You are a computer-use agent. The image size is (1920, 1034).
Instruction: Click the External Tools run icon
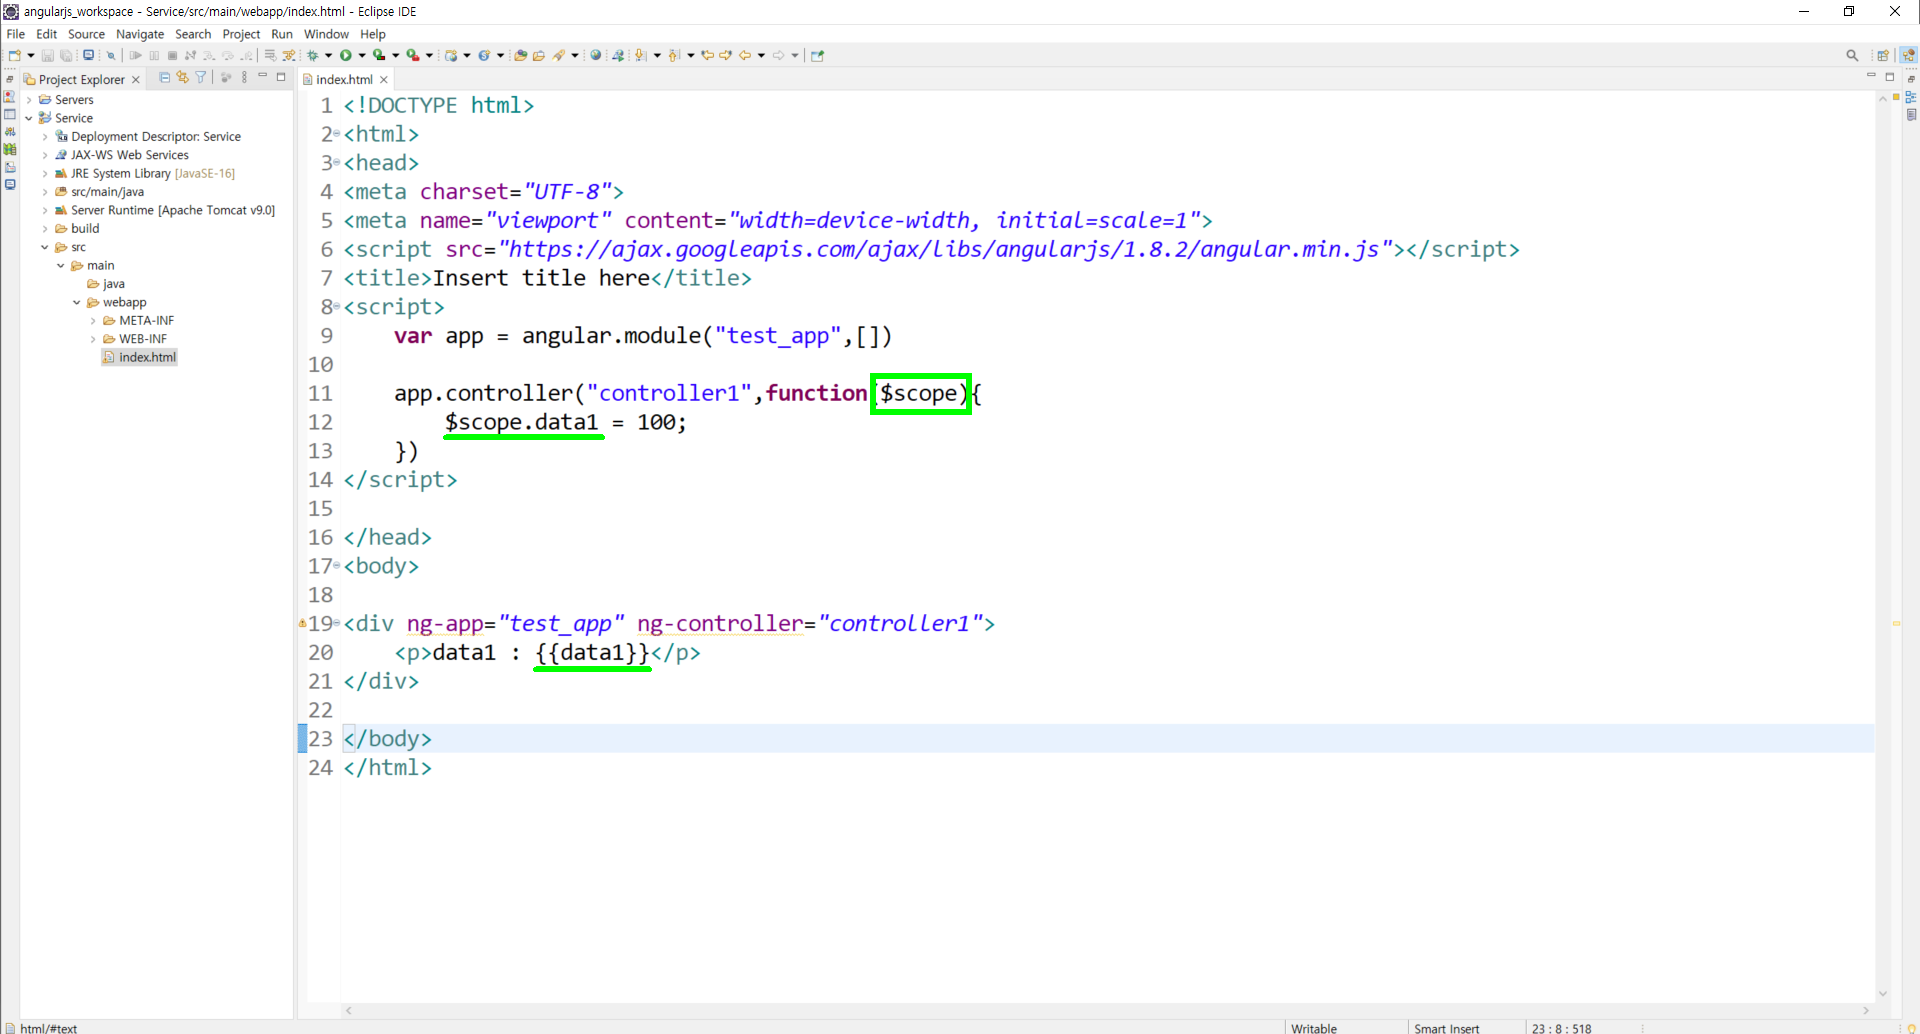tap(412, 55)
